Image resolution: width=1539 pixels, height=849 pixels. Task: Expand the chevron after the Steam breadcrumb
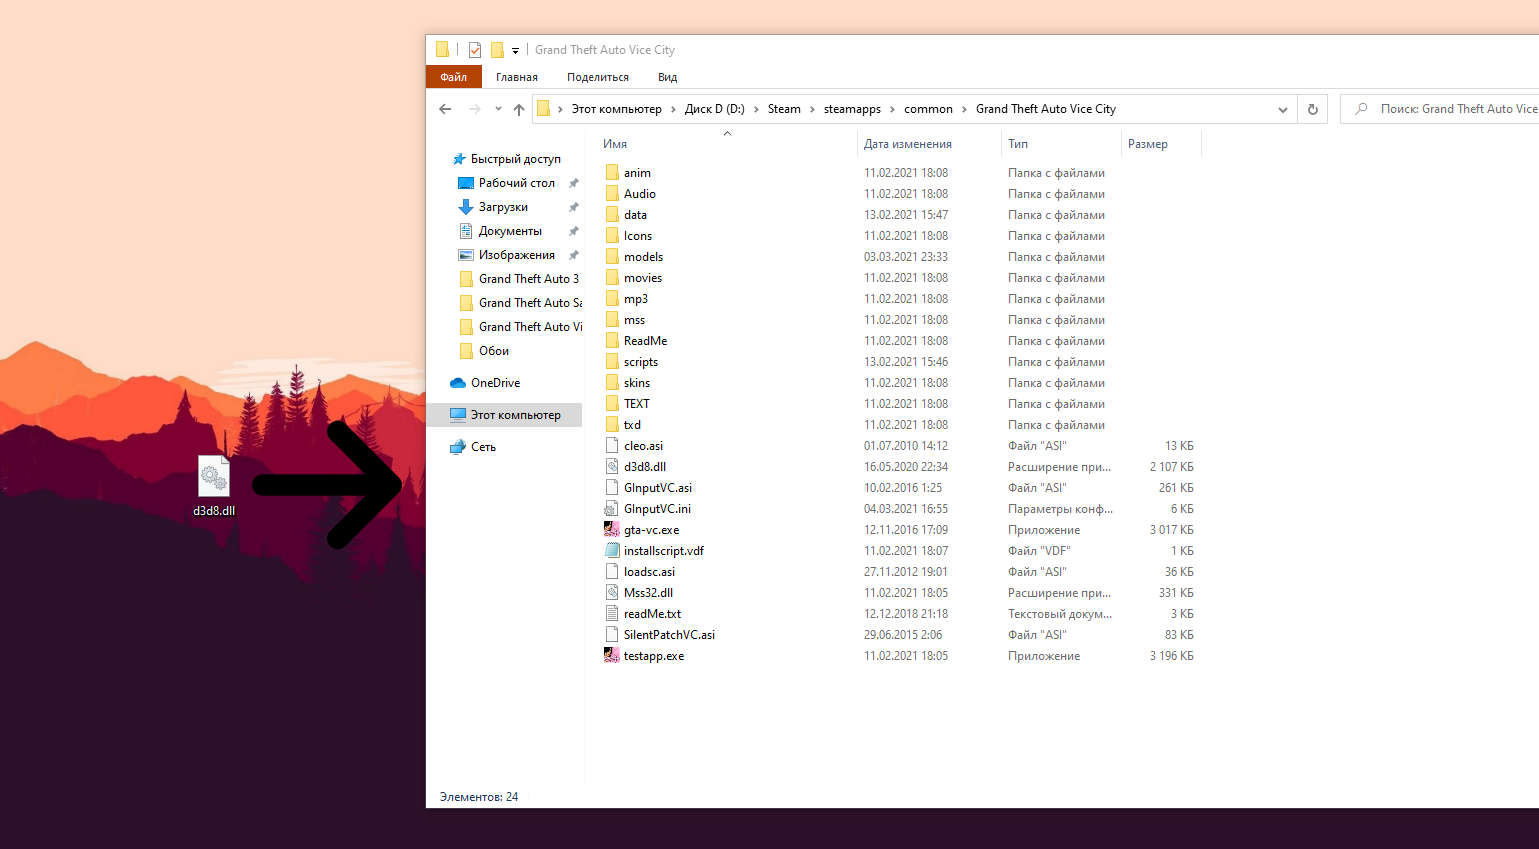coord(812,109)
